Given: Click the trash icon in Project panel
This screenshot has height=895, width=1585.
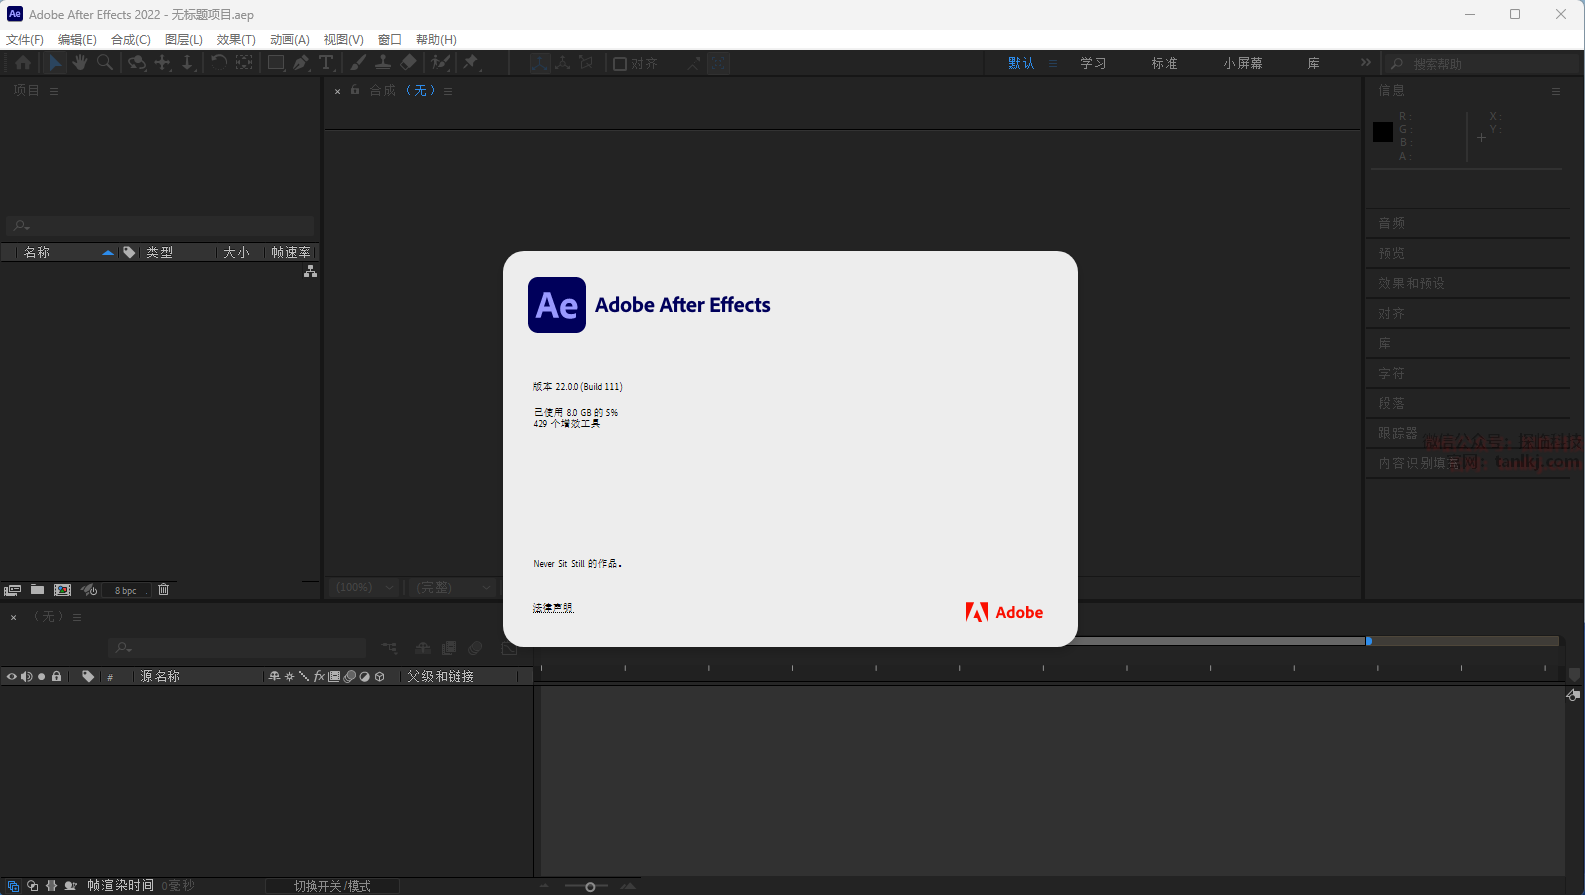Looking at the screenshot, I should (164, 590).
